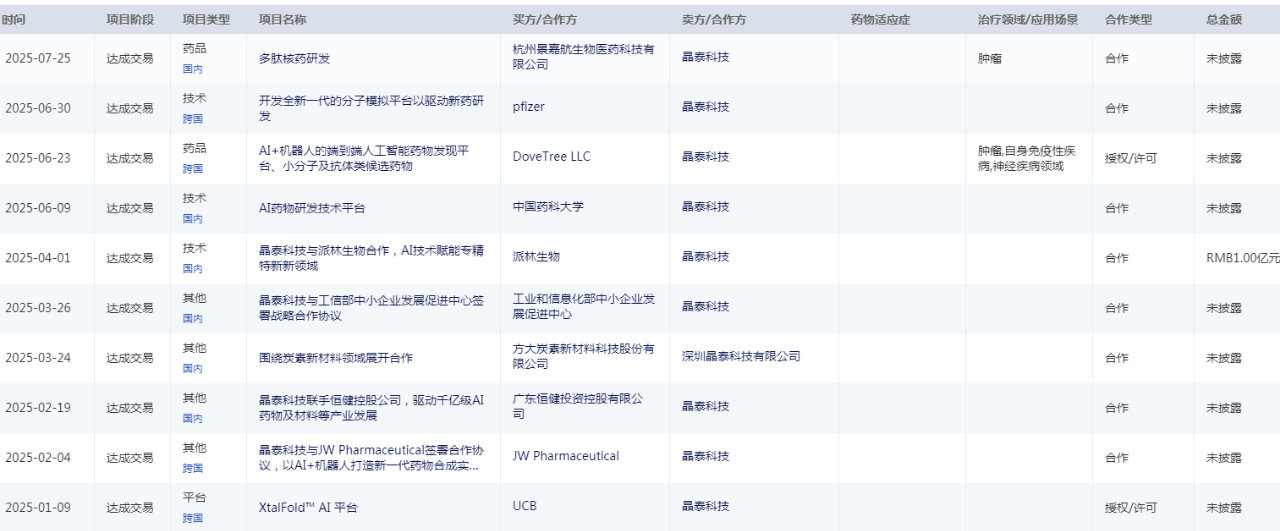Click the 合作类型 column header
The image size is (1280, 531).
click(1129, 20)
